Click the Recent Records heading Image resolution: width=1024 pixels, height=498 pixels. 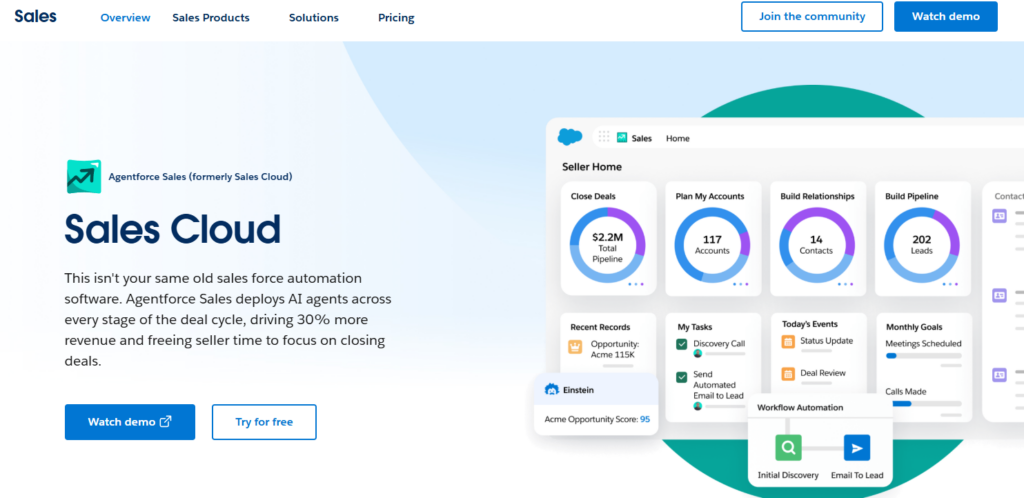[600, 327]
